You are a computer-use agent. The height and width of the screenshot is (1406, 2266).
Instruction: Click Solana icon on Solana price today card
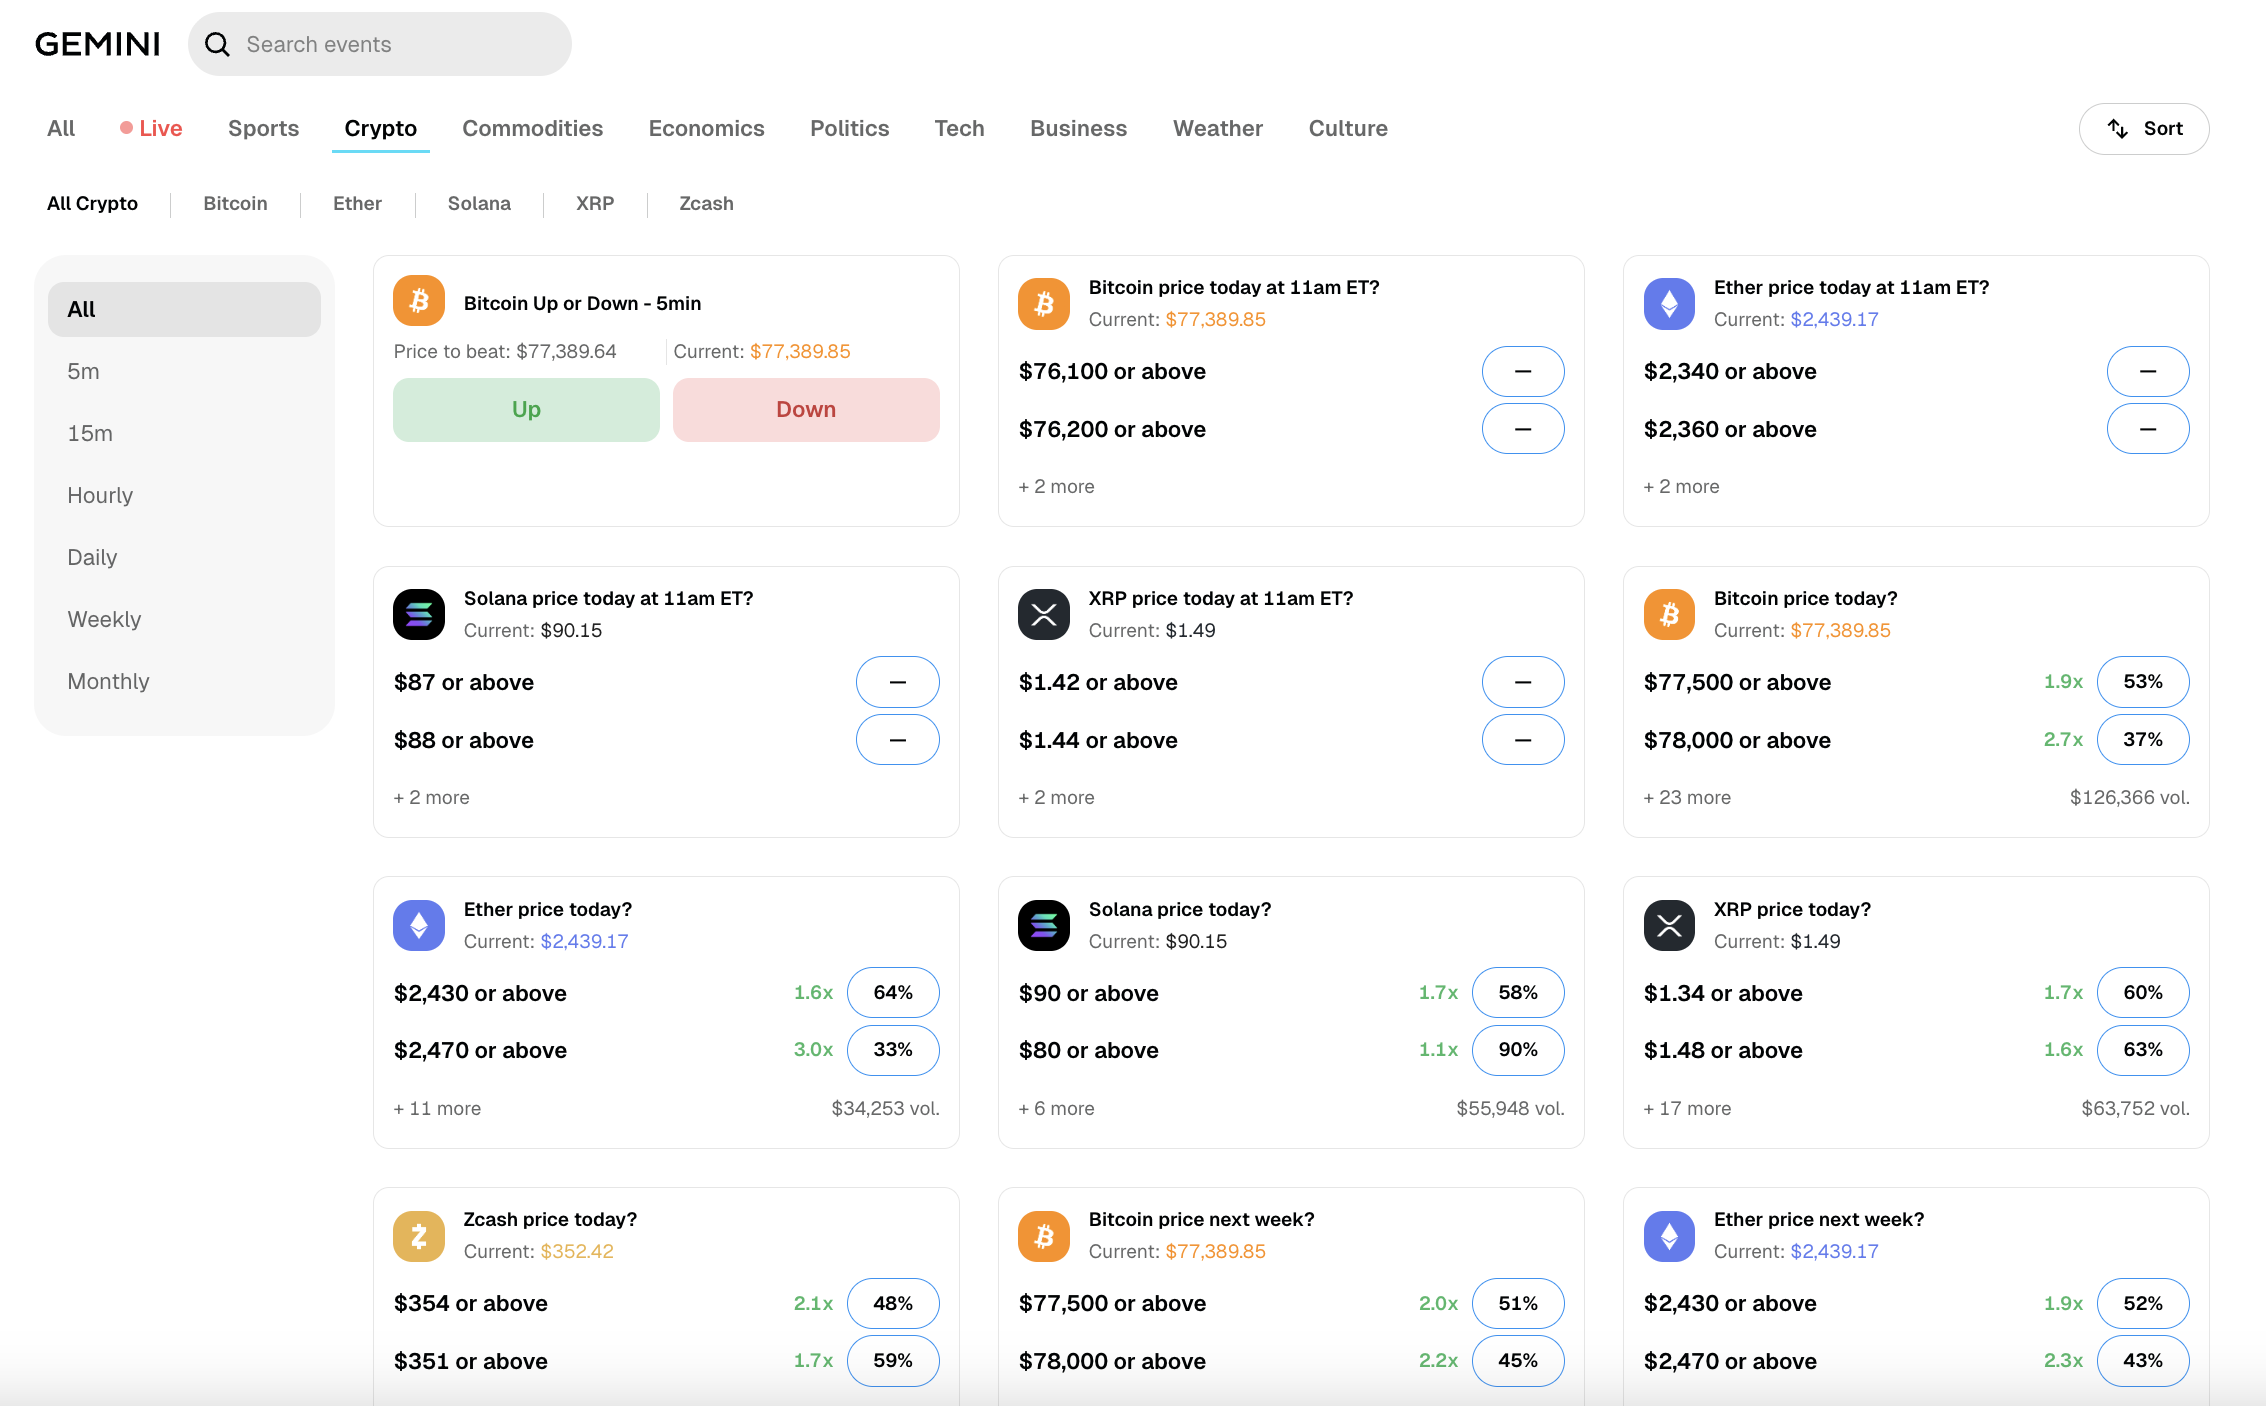[x=1044, y=925]
